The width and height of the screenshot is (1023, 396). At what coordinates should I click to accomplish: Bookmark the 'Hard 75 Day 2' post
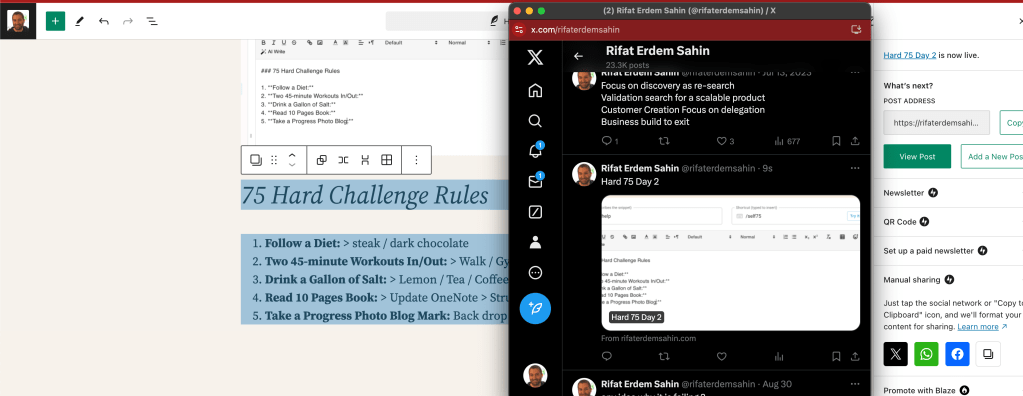pyautogui.click(x=836, y=356)
